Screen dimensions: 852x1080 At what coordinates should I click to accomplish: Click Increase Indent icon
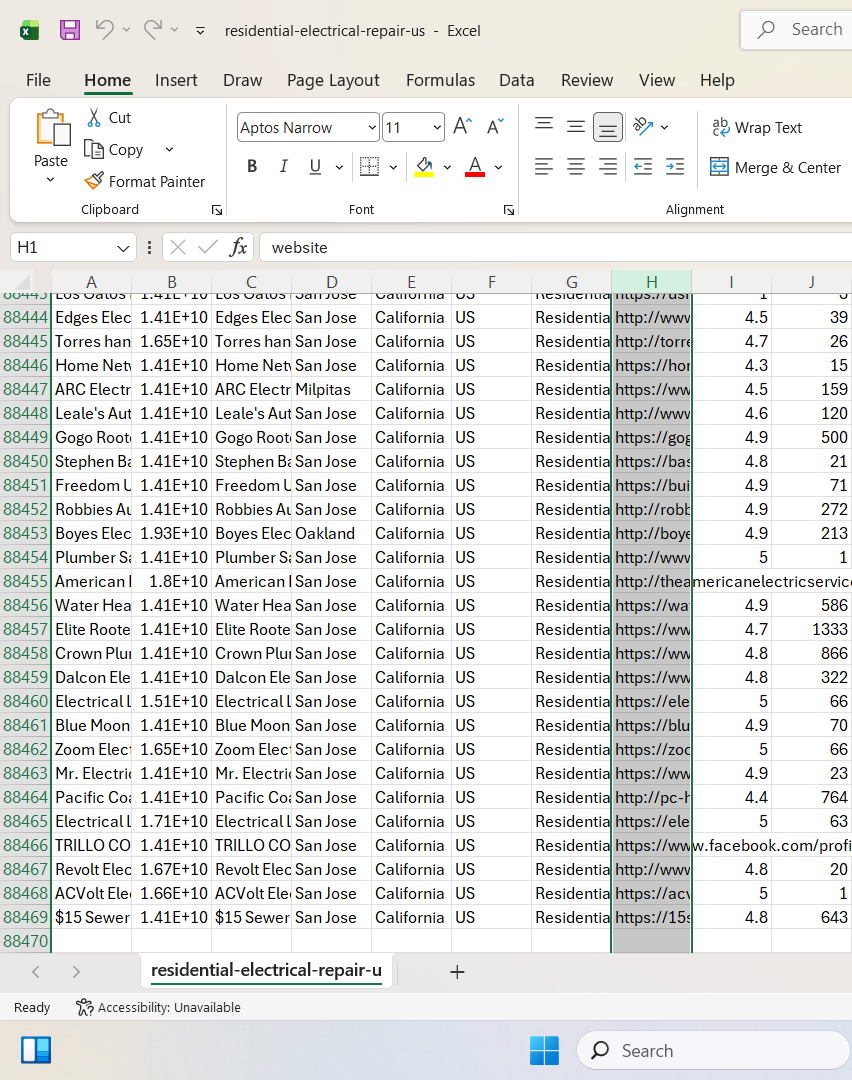[x=675, y=166]
